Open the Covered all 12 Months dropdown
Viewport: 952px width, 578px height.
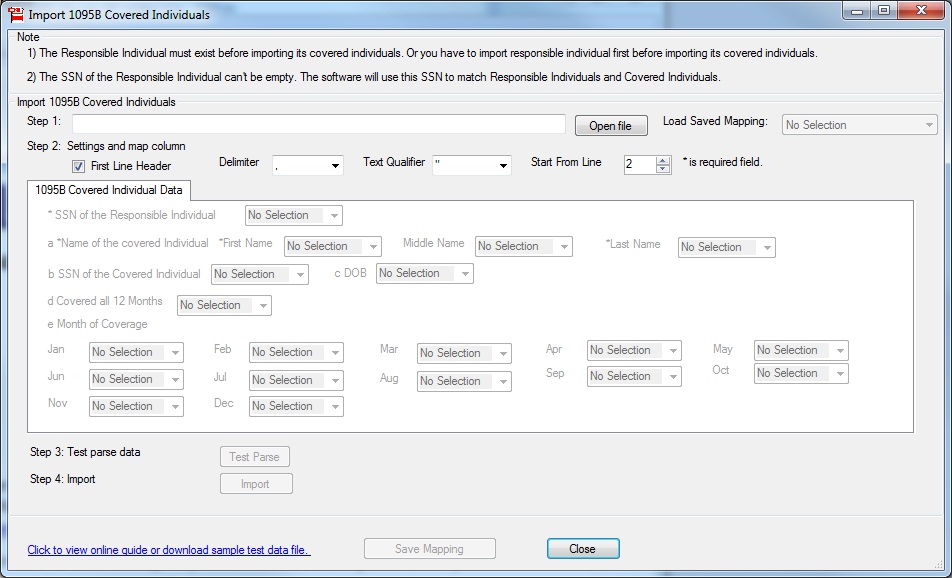click(224, 305)
